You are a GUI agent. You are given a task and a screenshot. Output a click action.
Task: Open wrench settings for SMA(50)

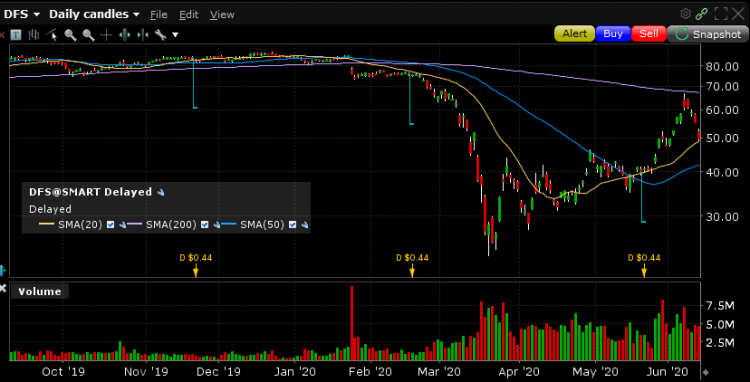[304, 225]
